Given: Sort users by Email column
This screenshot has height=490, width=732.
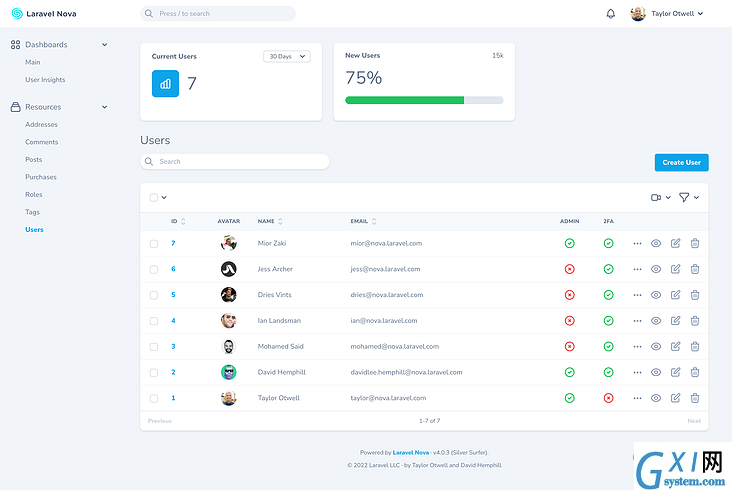Looking at the screenshot, I should click(363, 221).
